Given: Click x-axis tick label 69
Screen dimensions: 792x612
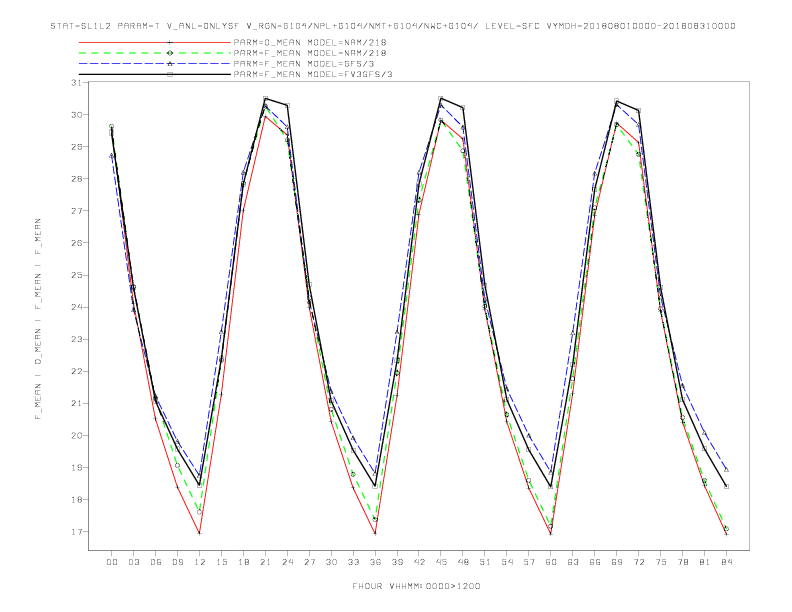Looking at the screenshot, I should pos(617,562).
